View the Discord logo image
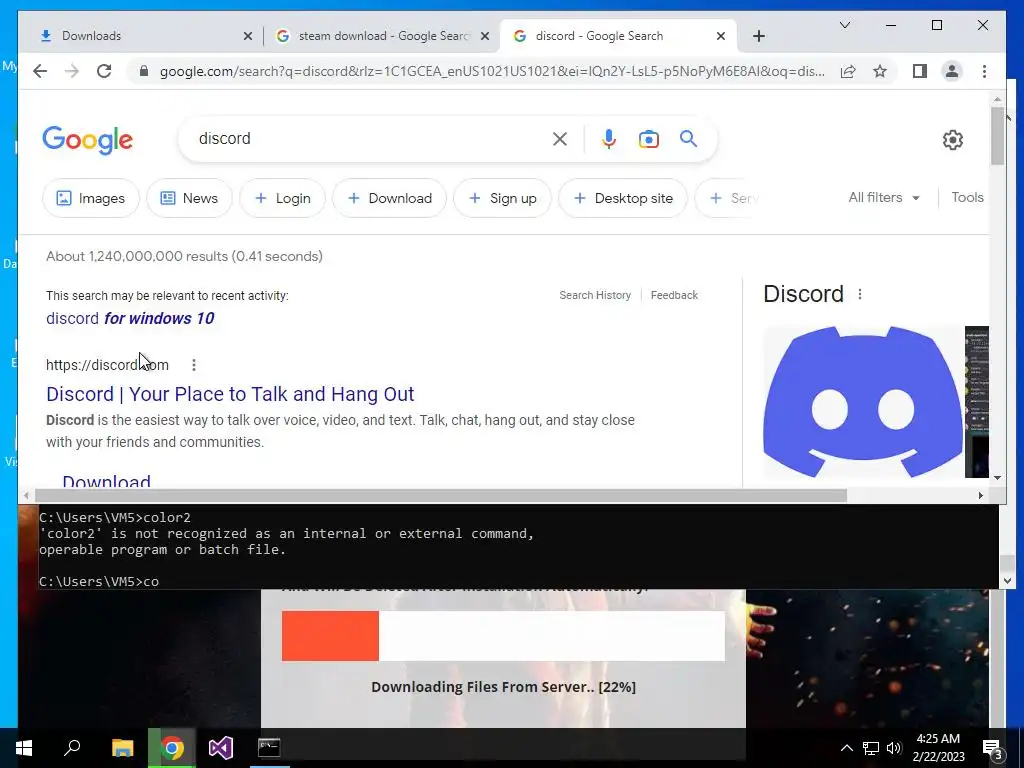1024x768 pixels. tap(862, 402)
